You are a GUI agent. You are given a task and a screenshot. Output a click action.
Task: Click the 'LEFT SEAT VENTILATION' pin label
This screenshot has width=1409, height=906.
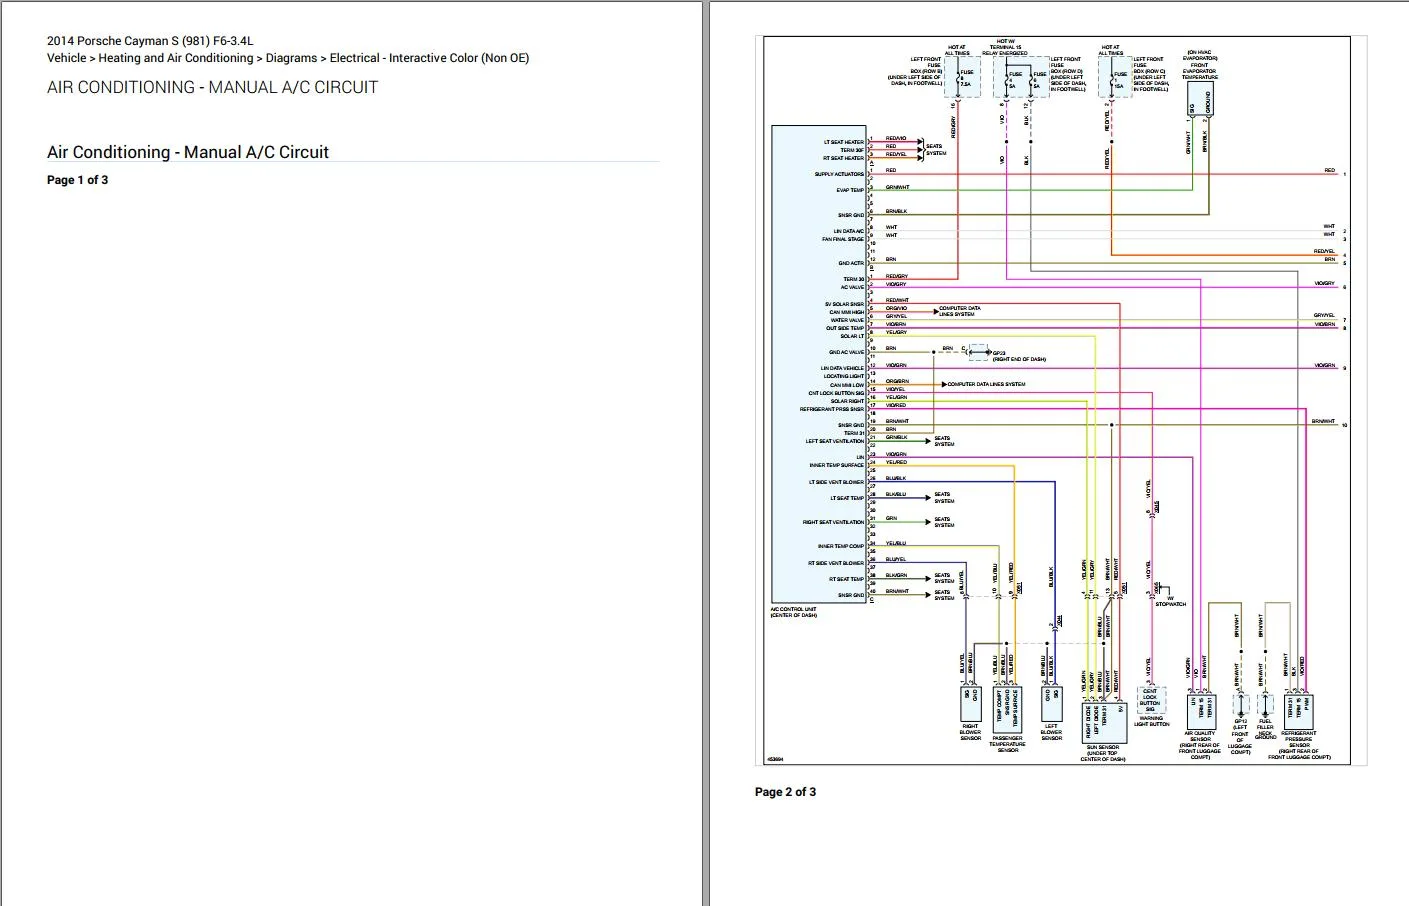point(835,441)
